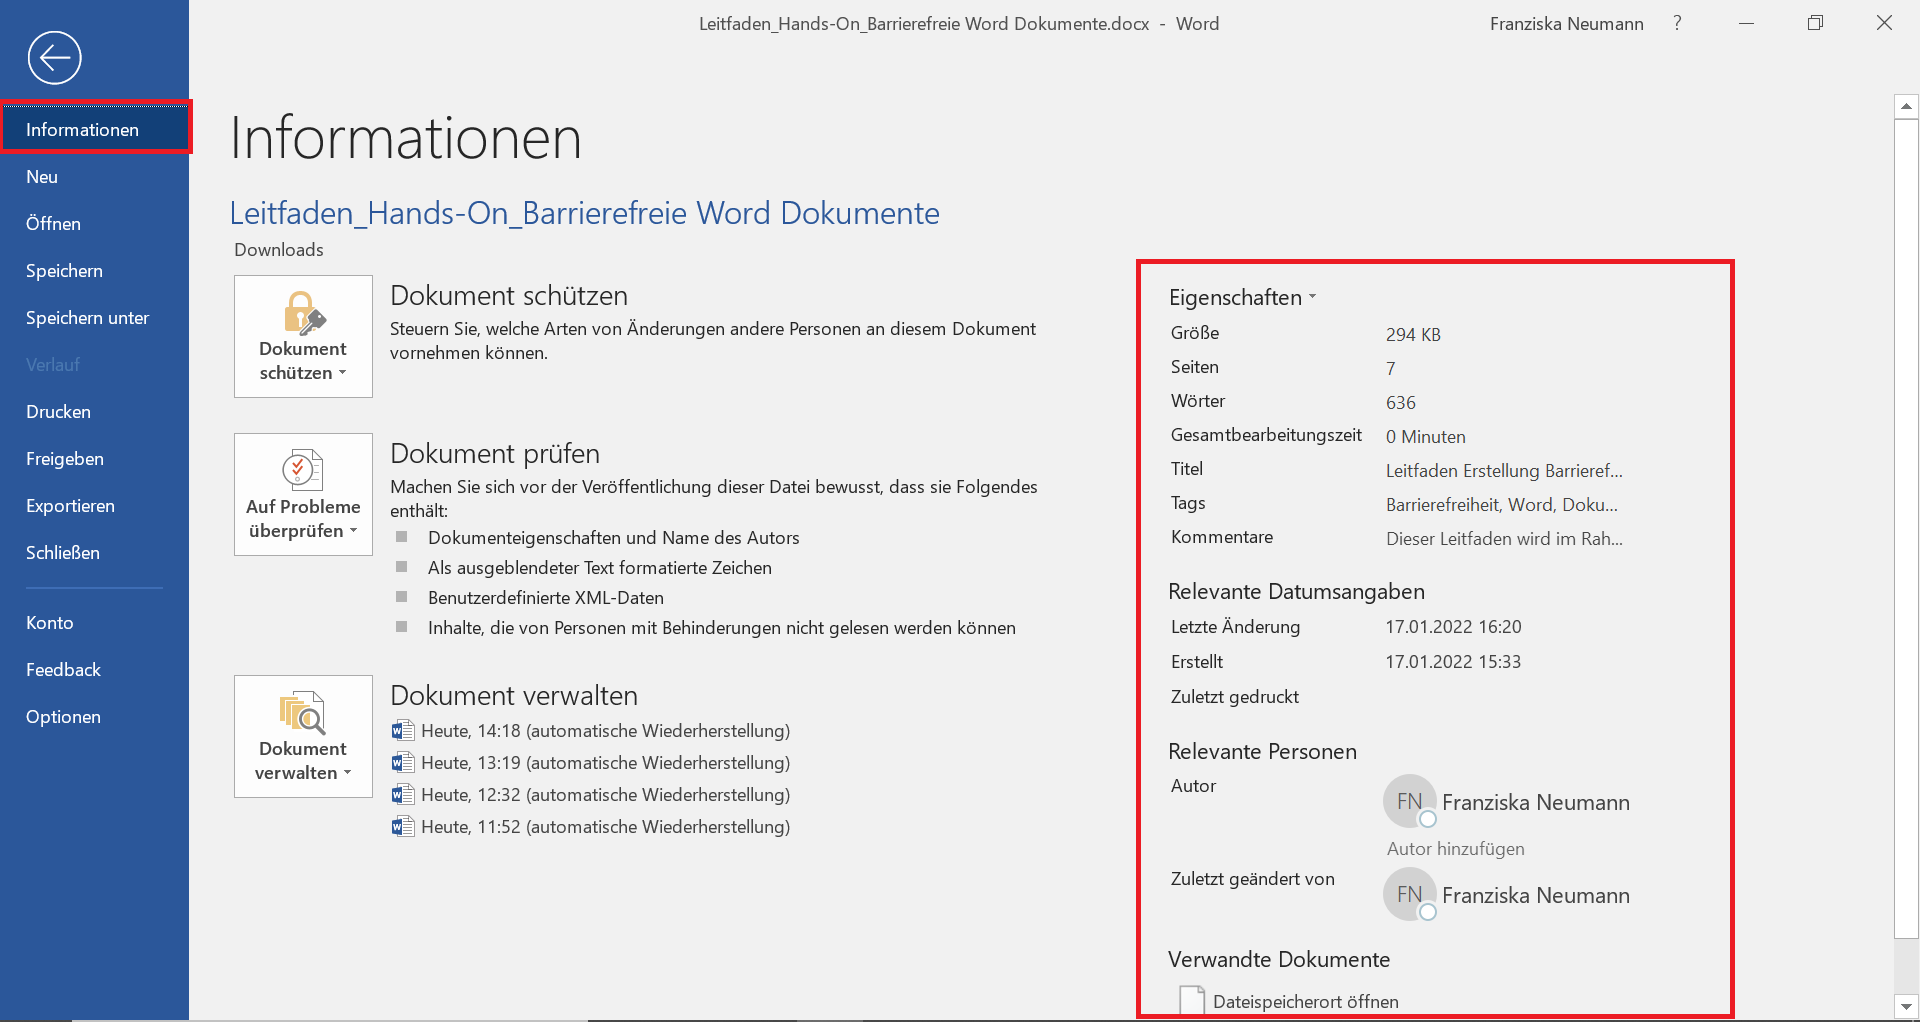
Task: Click the FN author avatar under Autor
Action: point(1409,801)
